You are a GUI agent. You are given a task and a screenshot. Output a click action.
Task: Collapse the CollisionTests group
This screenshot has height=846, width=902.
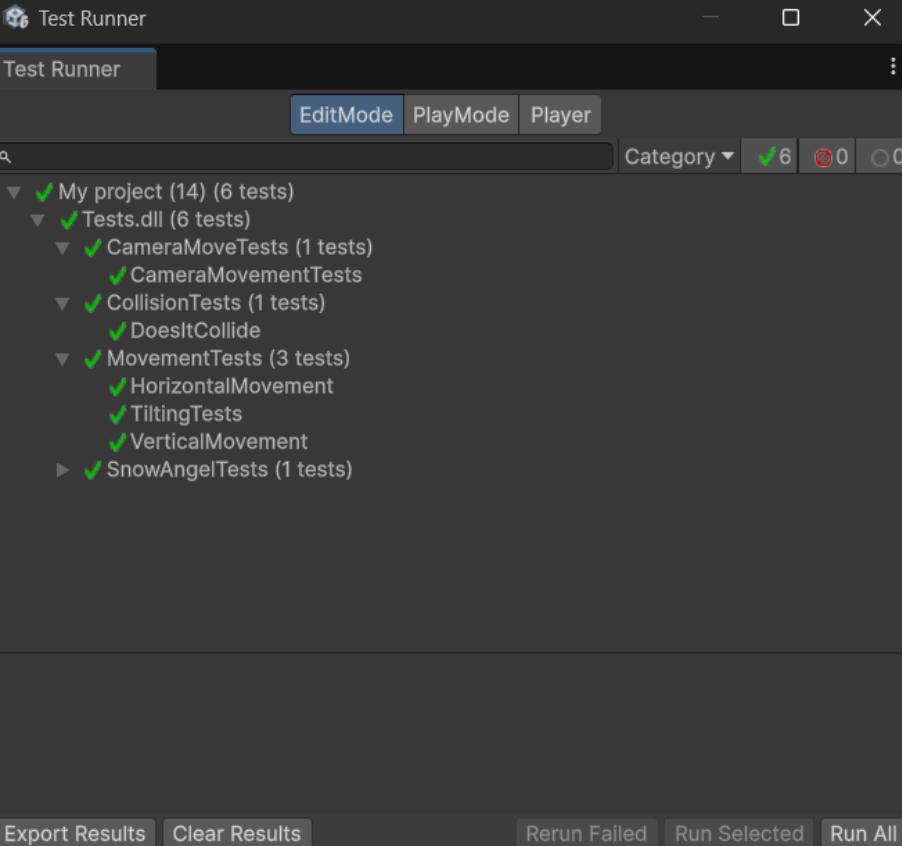pyautogui.click(x=62, y=303)
